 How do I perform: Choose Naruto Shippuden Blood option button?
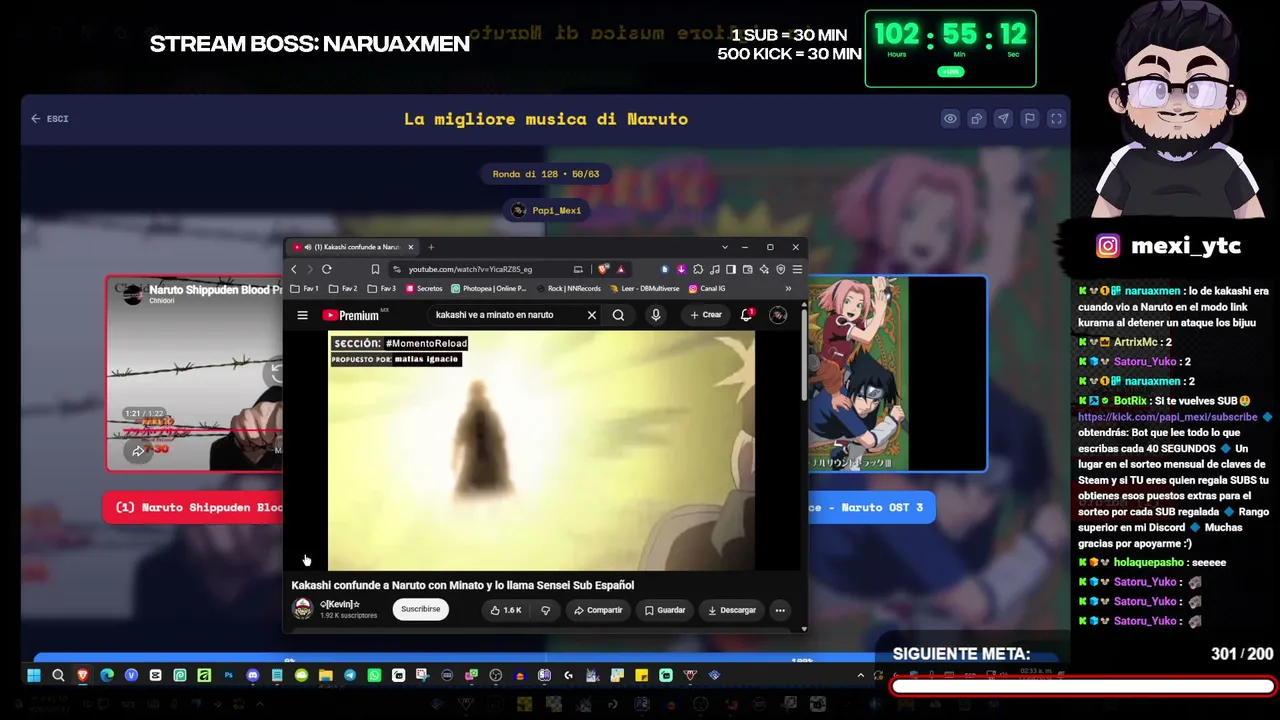194,507
